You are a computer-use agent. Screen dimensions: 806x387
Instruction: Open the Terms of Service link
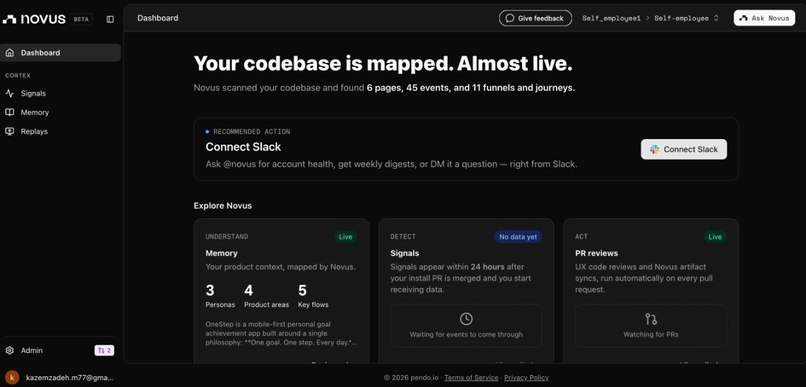pyautogui.click(x=471, y=378)
